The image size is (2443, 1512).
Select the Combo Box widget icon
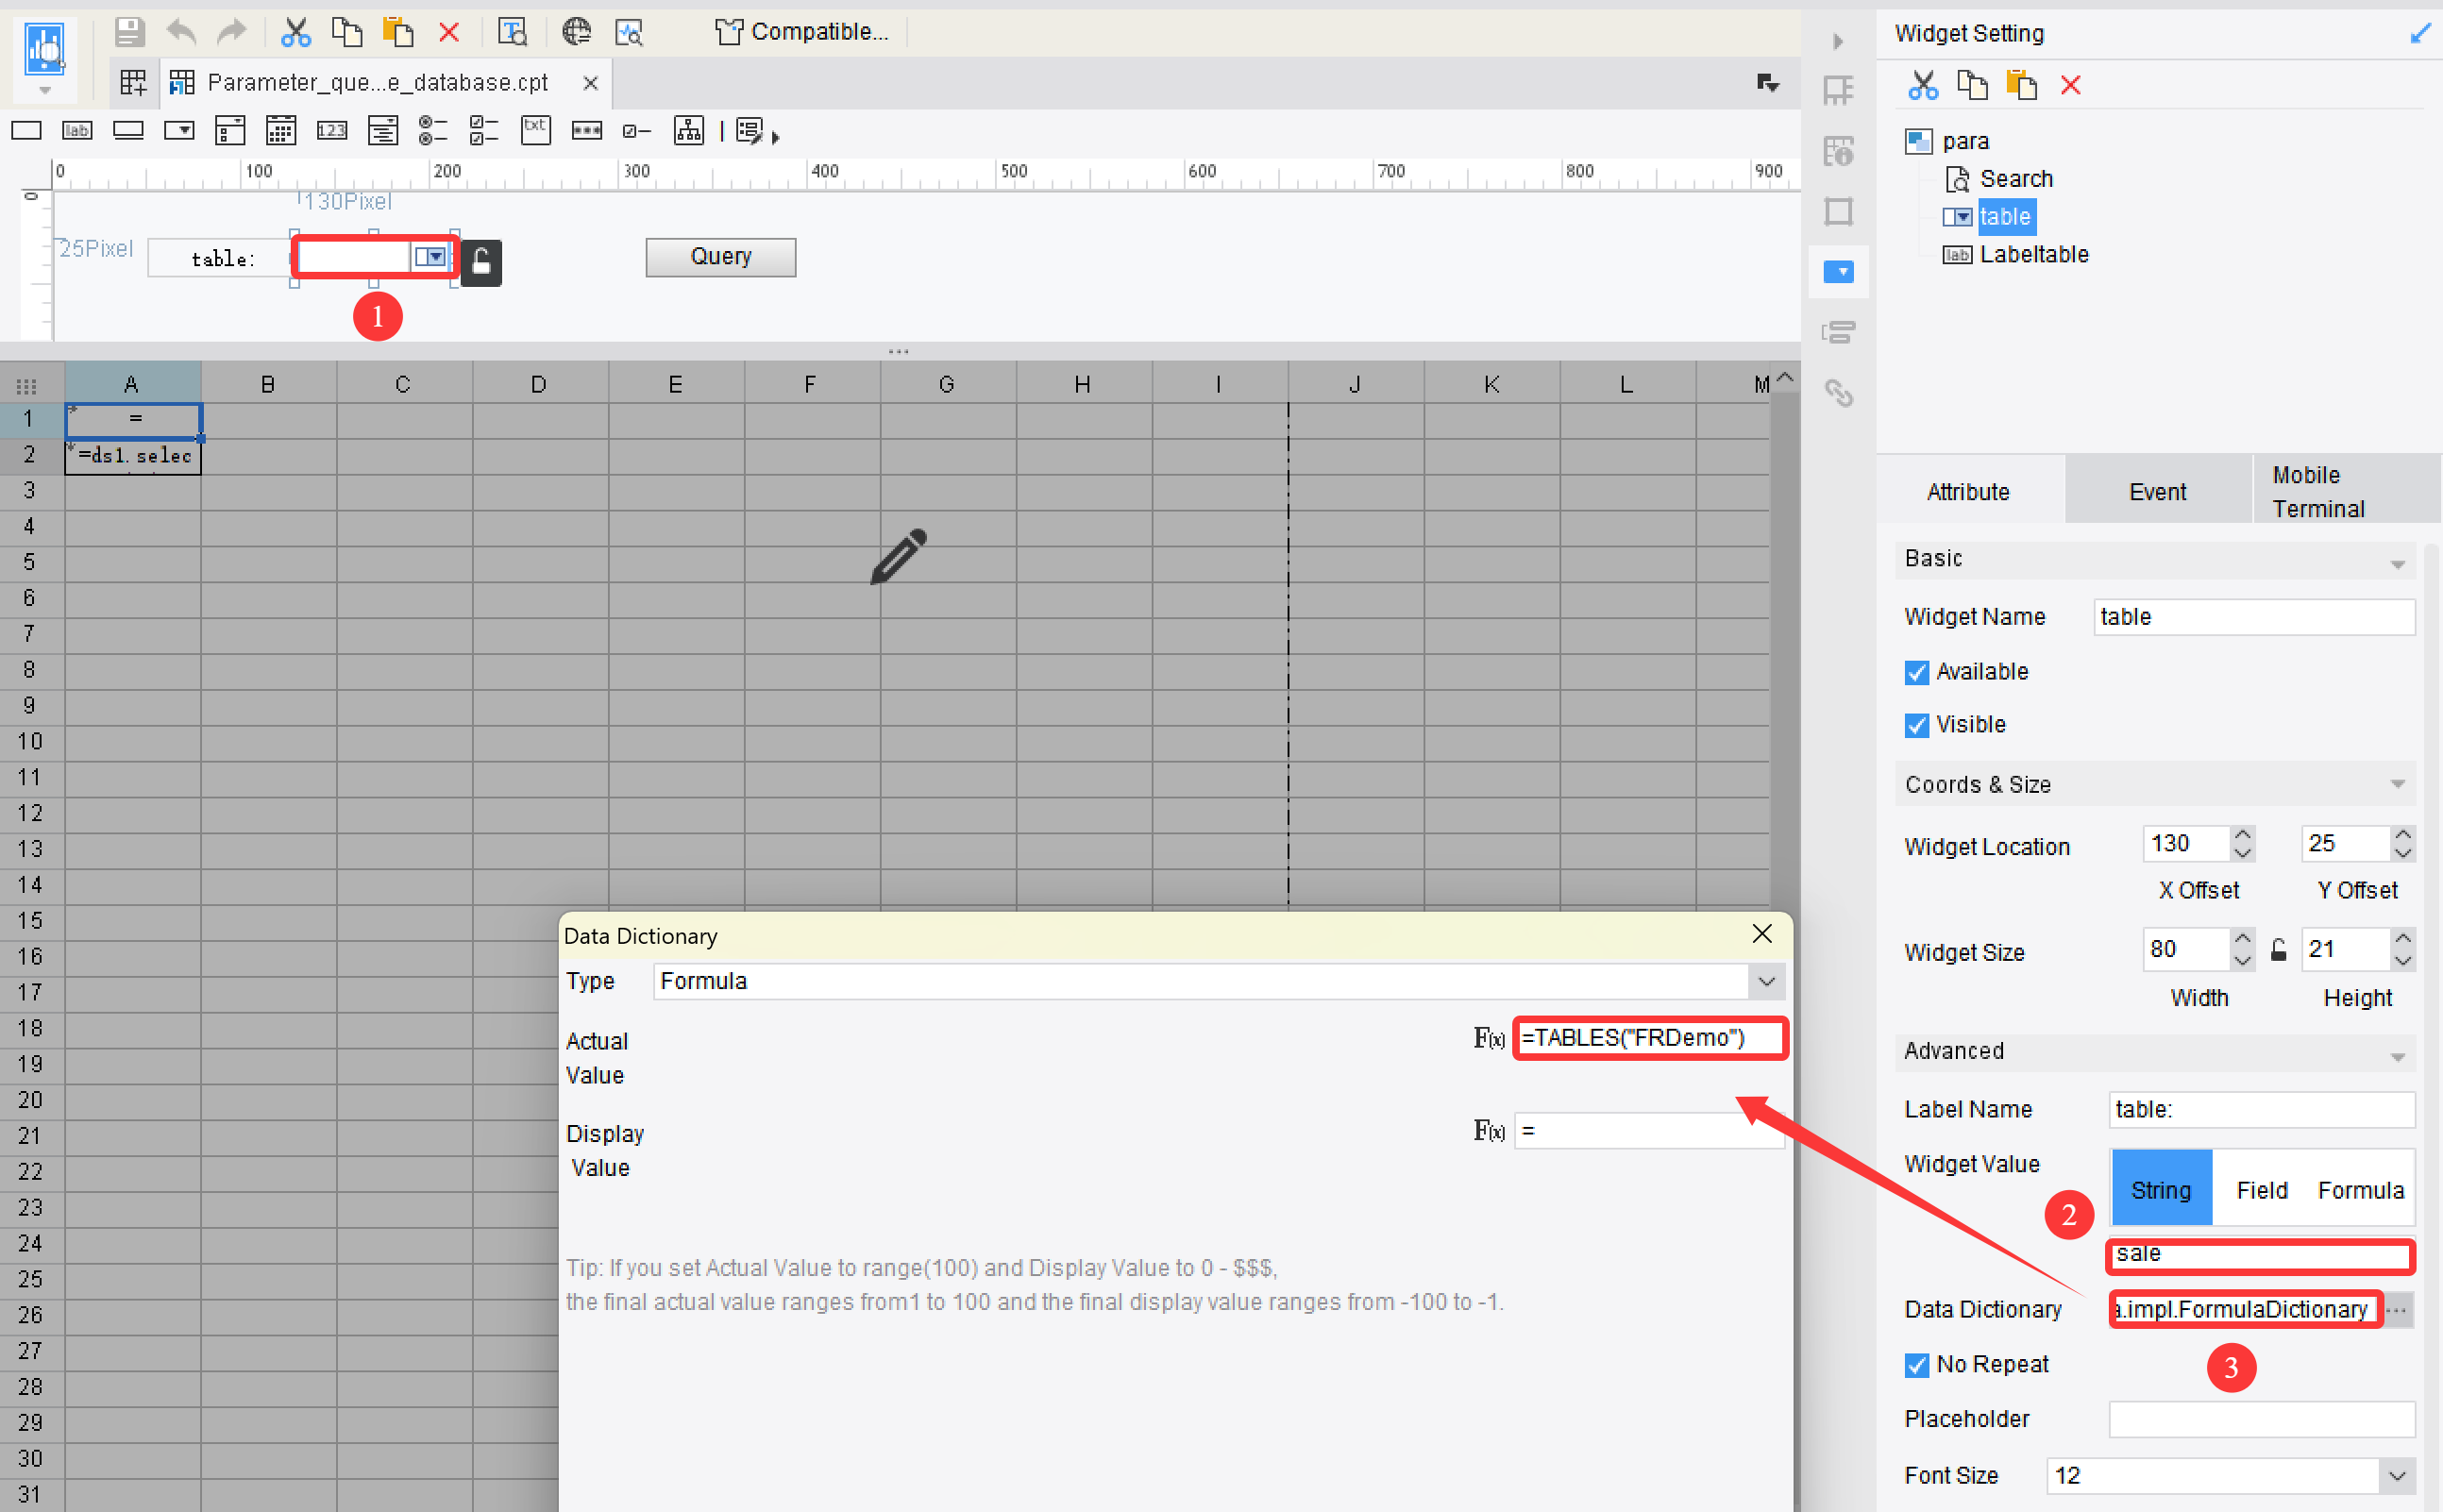179,130
